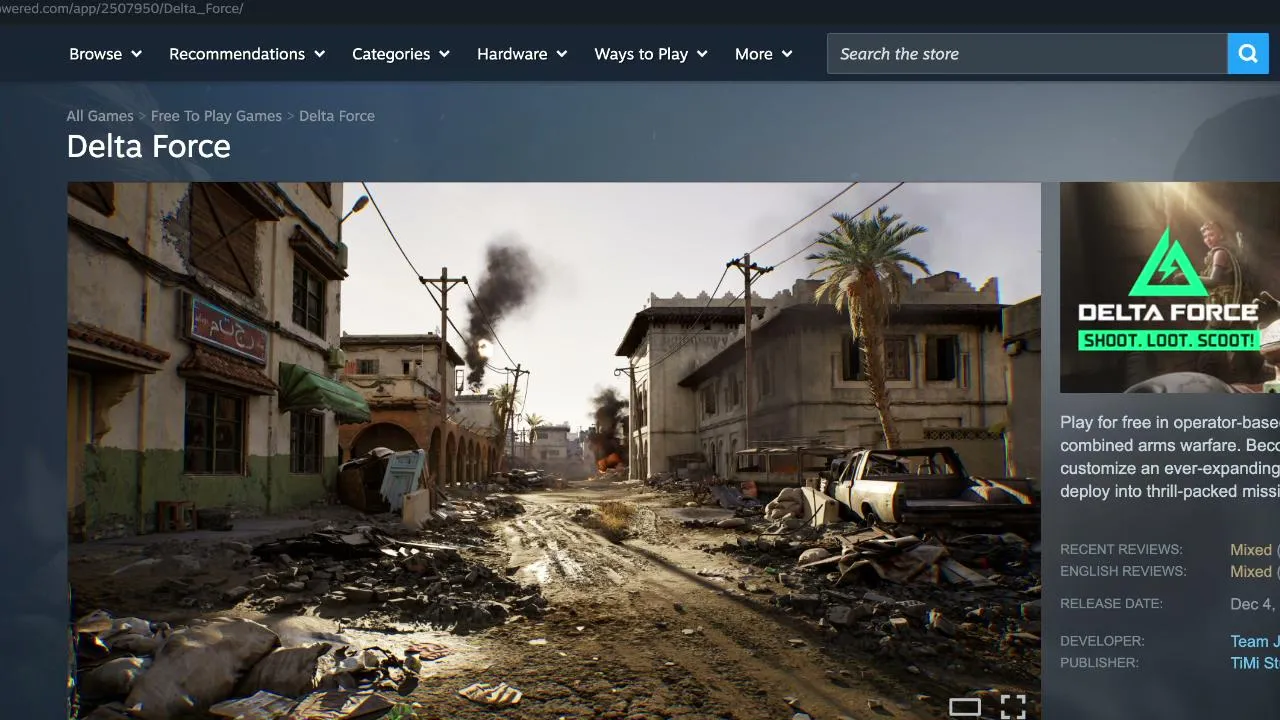Open Free To Play Games breadcrumb
Image resolution: width=1280 pixels, height=720 pixels.
216,116
